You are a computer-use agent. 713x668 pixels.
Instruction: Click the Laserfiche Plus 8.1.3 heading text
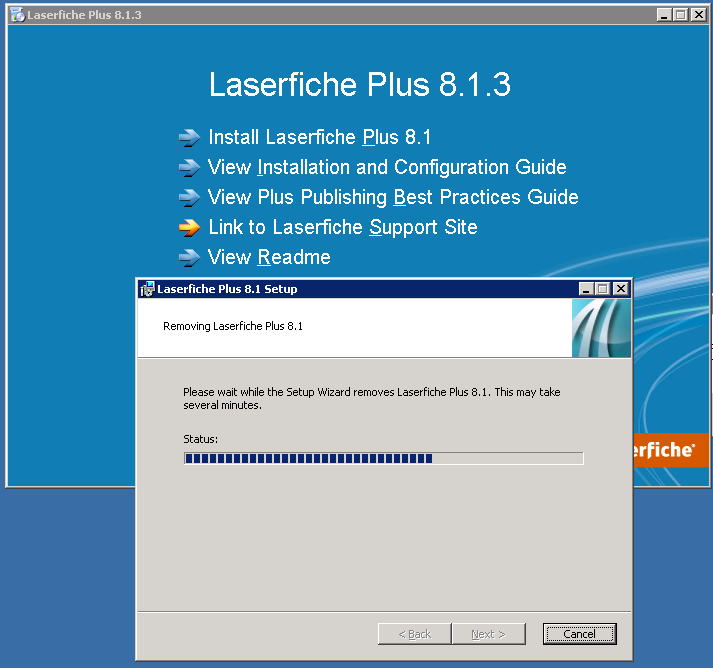360,85
